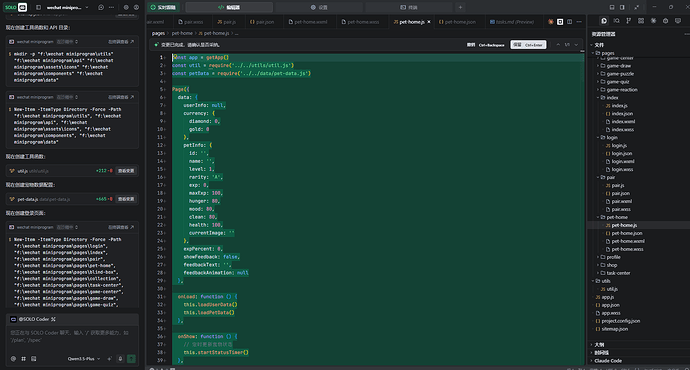This screenshot has height=370, width=690.
Task: Click the pages breadcrumb segment
Action: 158,33
